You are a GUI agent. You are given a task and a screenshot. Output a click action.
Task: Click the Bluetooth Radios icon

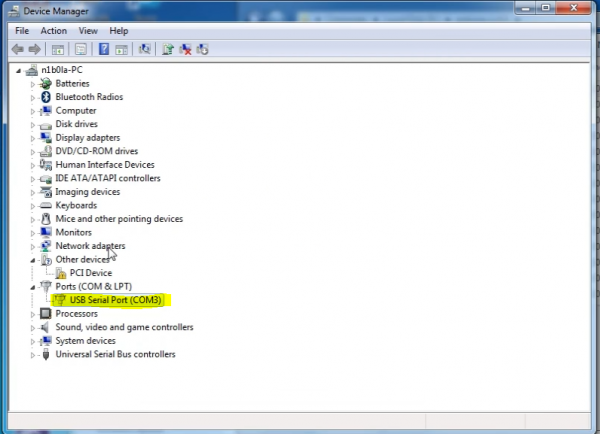(x=46, y=97)
